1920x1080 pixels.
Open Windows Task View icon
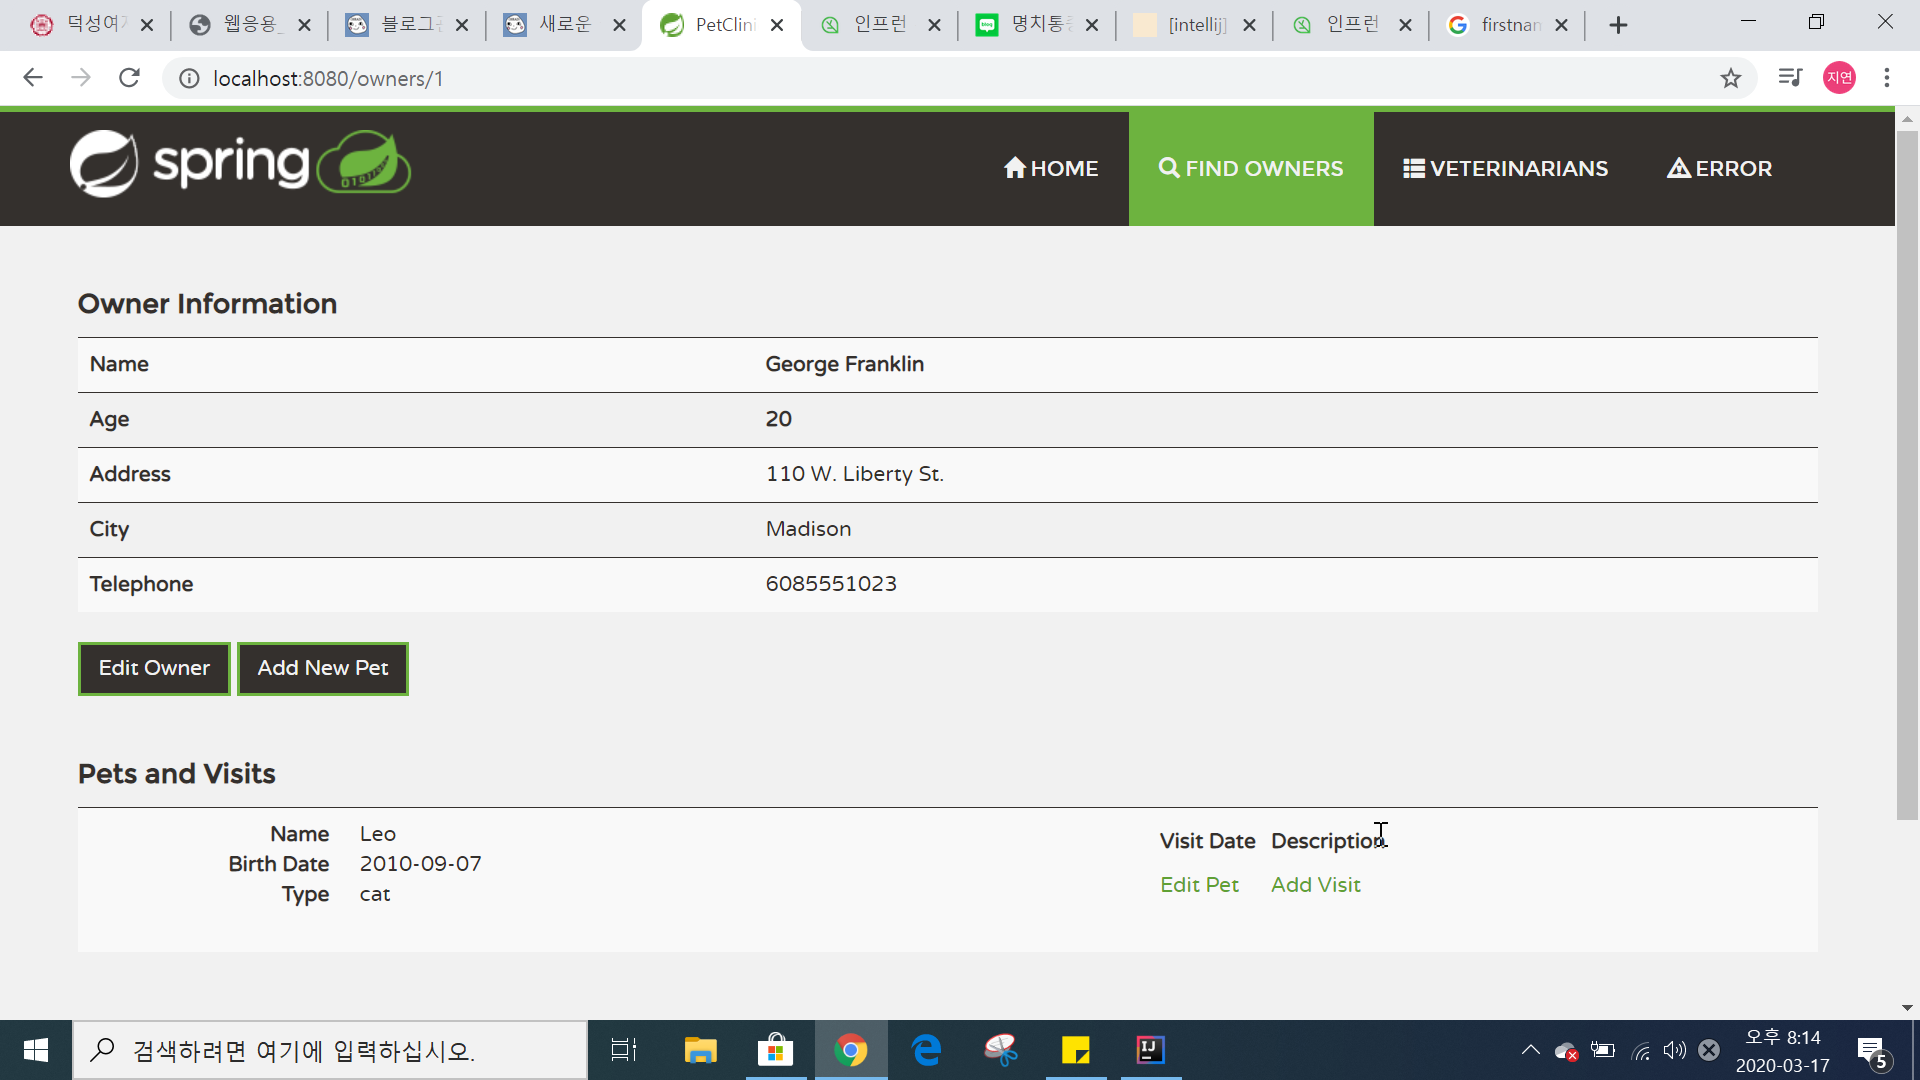click(x=624, y=1050)
